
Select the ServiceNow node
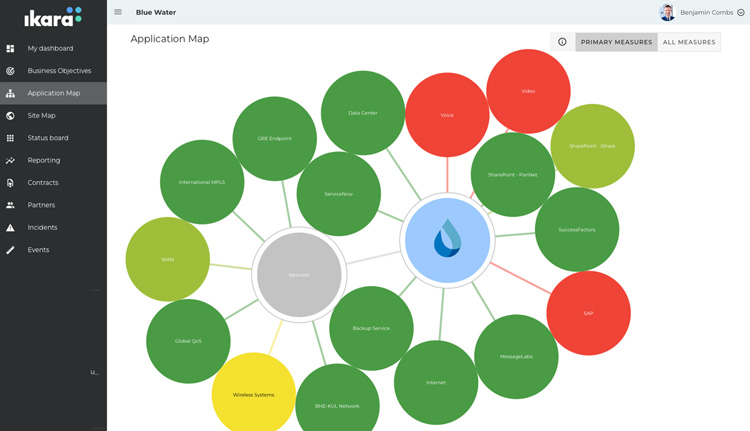(339, 194)
